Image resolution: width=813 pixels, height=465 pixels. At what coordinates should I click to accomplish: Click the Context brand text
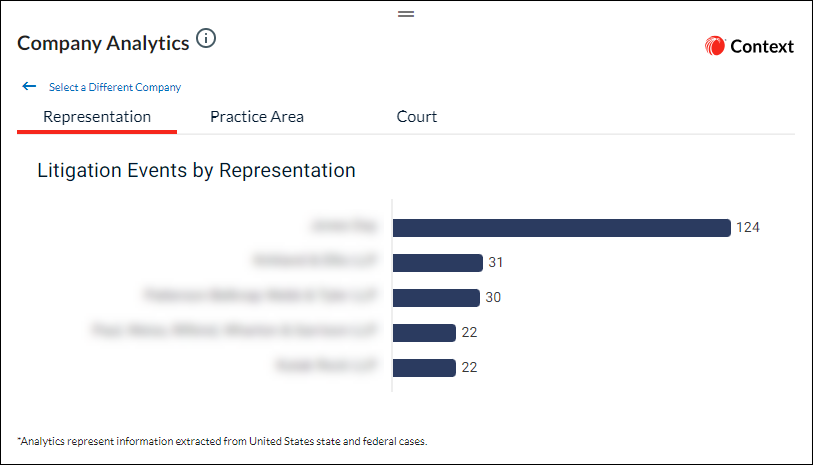762,47
